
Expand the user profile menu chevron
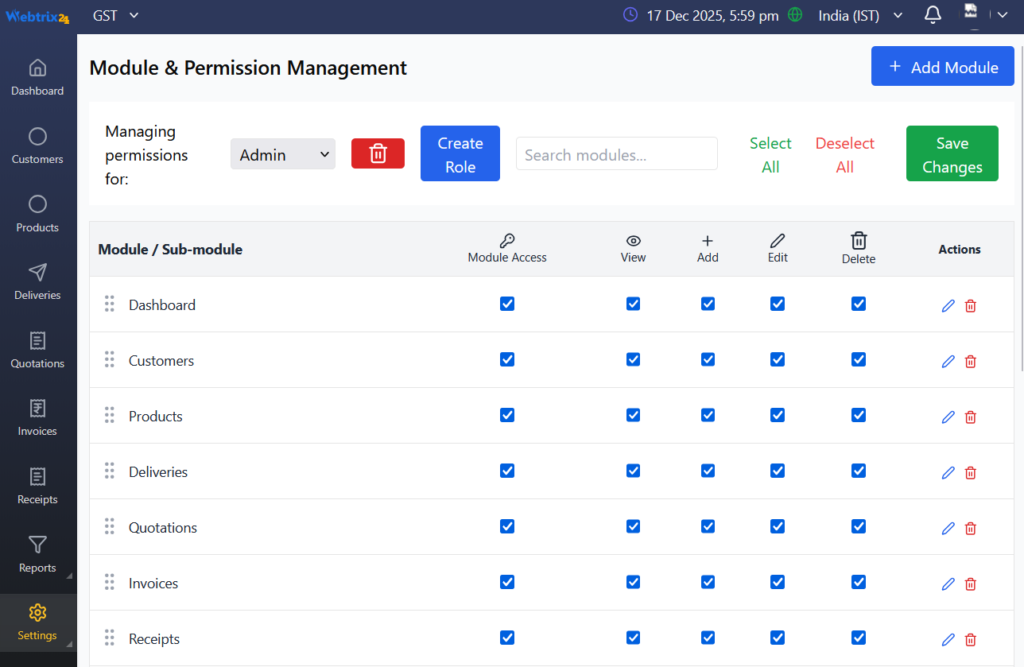tap(1002, 15)
